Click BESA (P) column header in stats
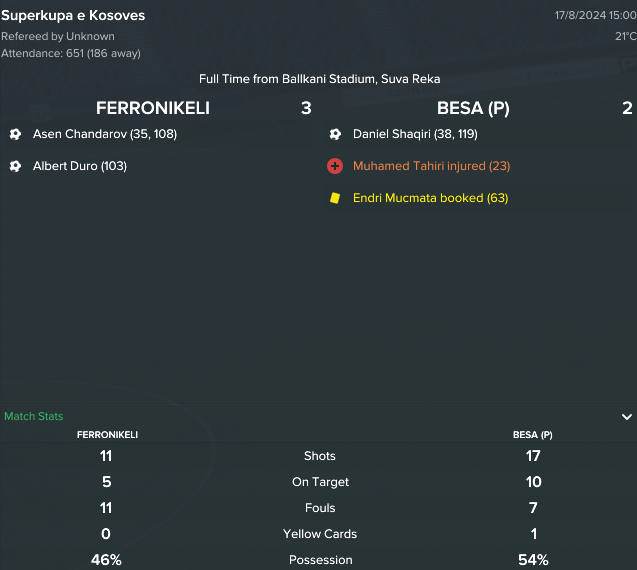 tap(533, 435)
